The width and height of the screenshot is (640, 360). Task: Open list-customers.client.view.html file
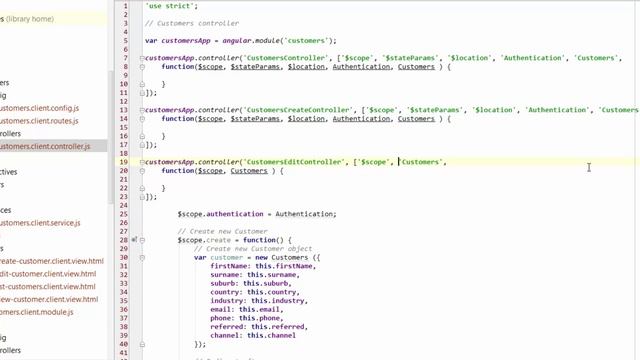pos(48,287)
